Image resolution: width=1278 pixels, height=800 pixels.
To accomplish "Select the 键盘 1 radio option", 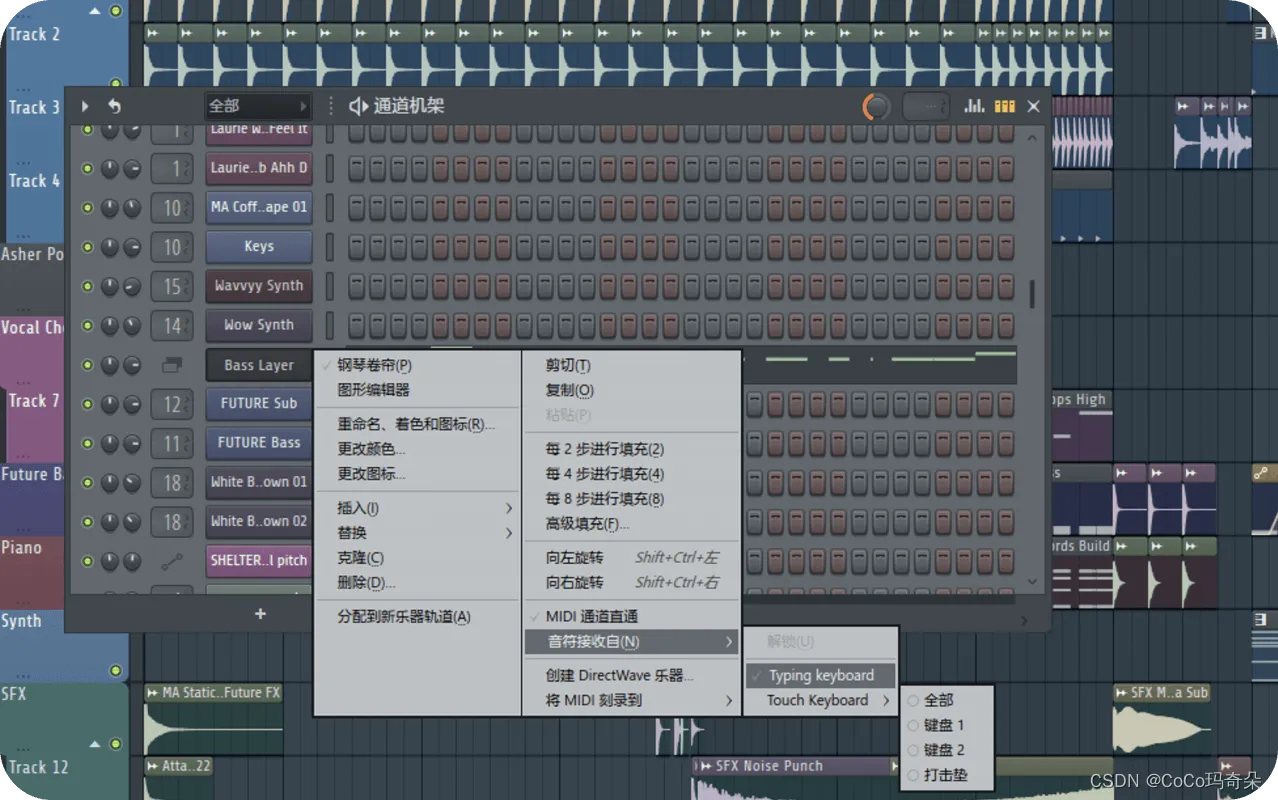I will [x=937, y=725].
